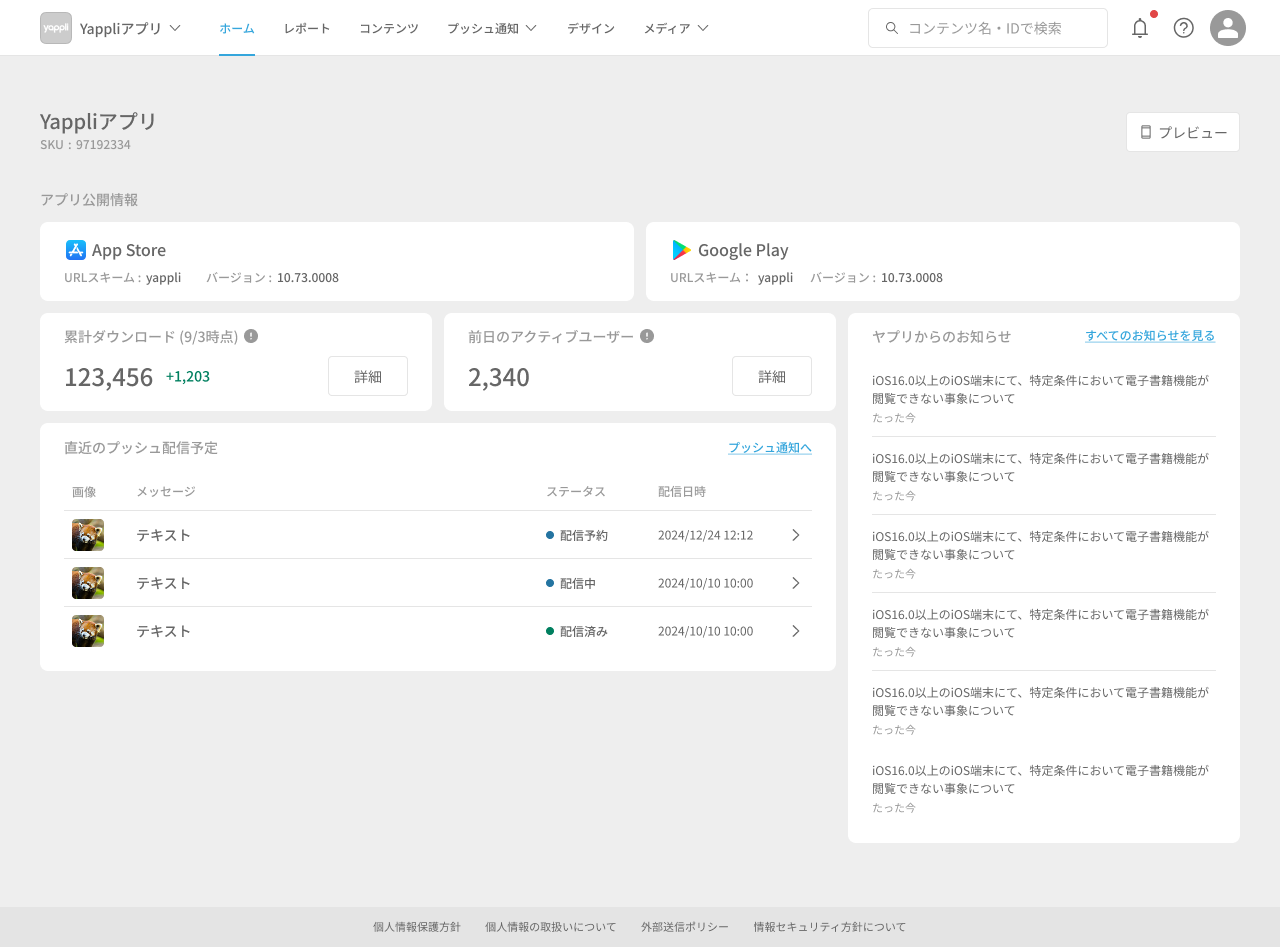Click the プレビュー button
Image resolution: width=1280 pixels, height=947 pixels.
[x=1183, y=132]
